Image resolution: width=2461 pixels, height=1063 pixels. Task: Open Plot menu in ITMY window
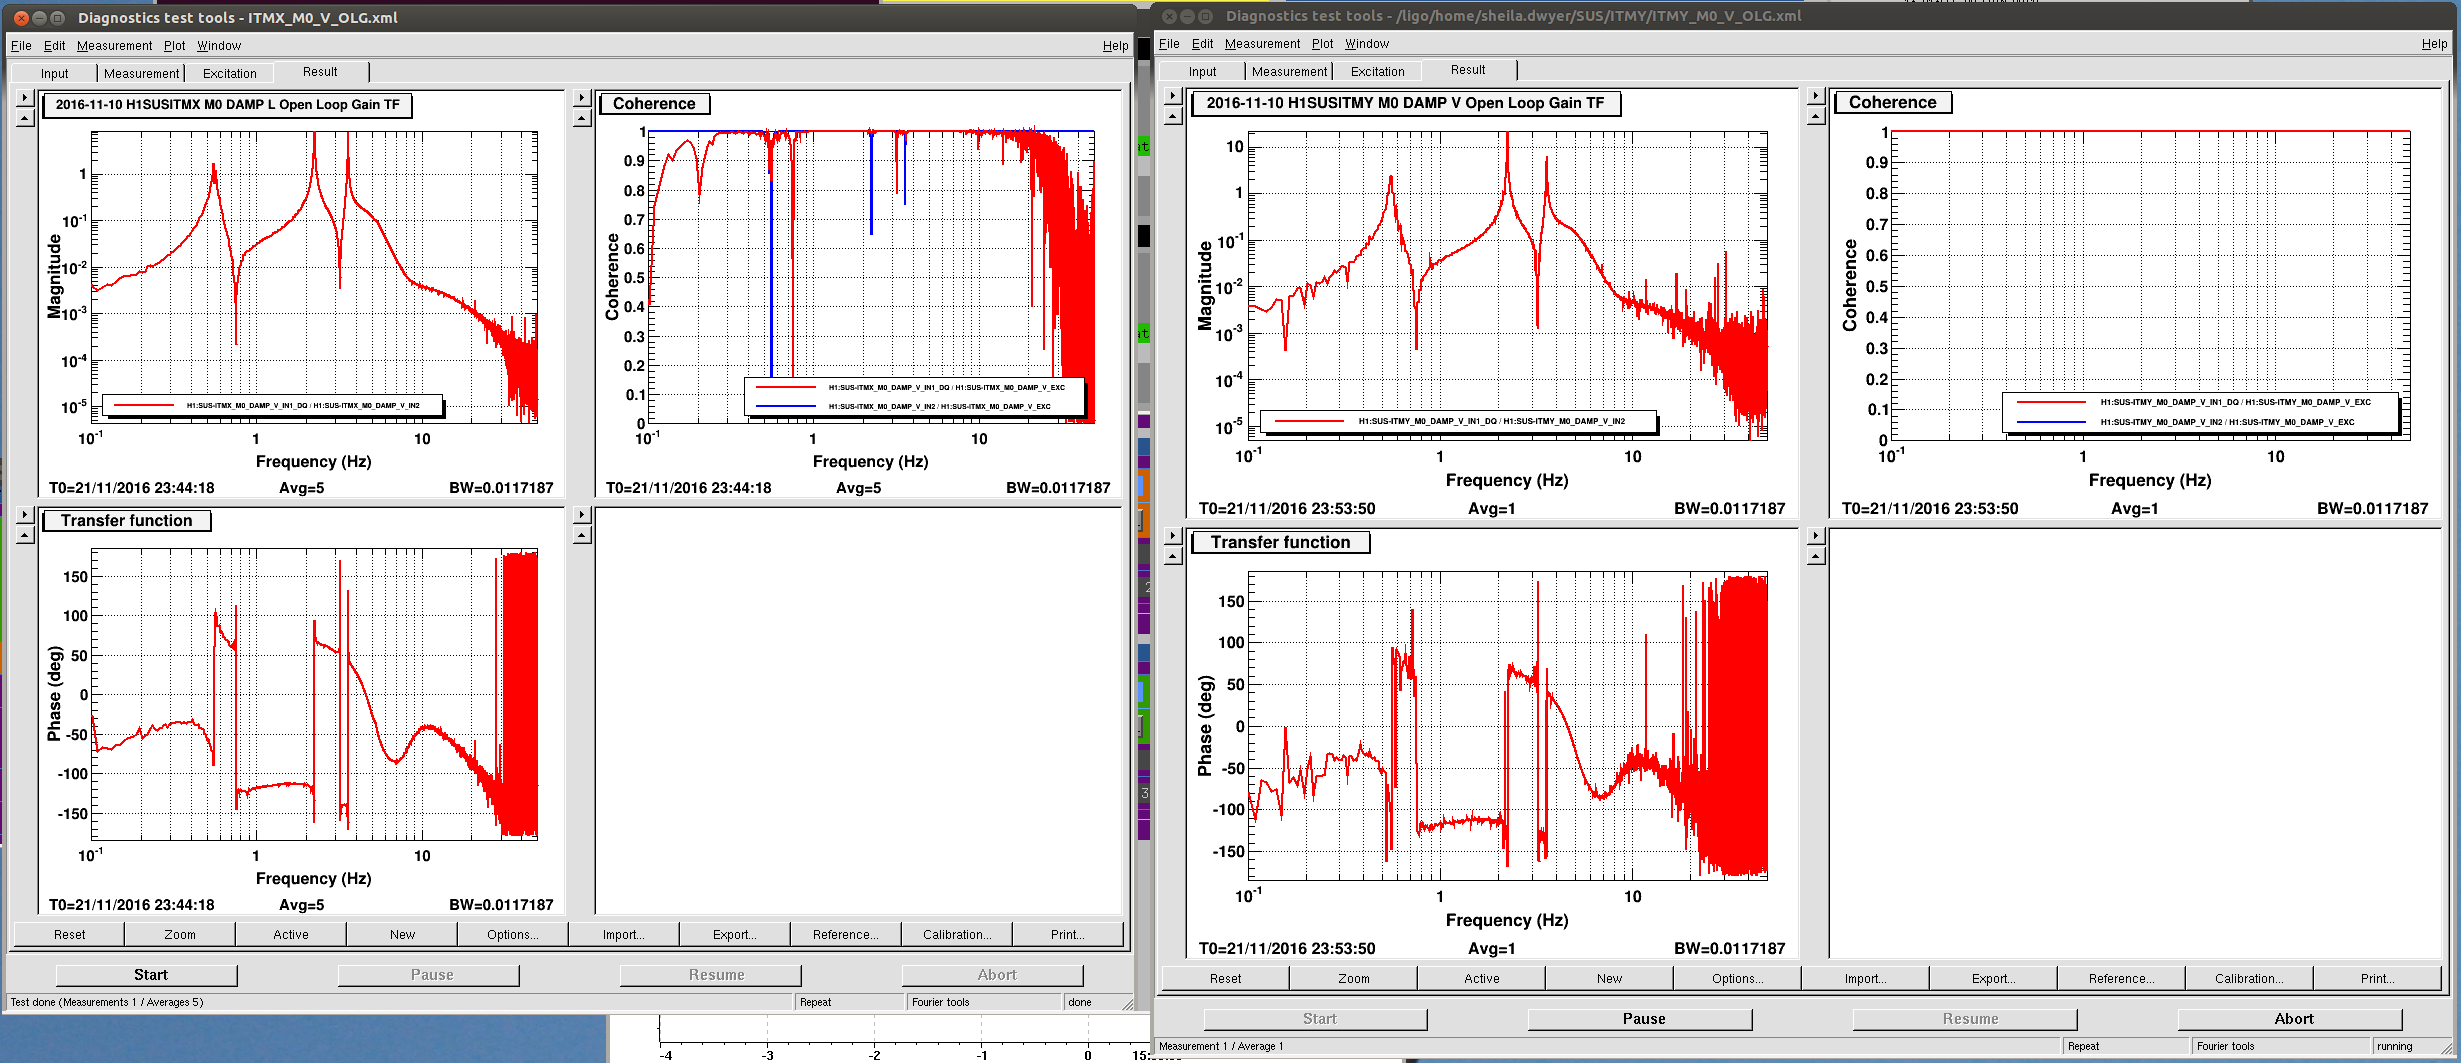pyautogui.click(x=1322, y=43)
